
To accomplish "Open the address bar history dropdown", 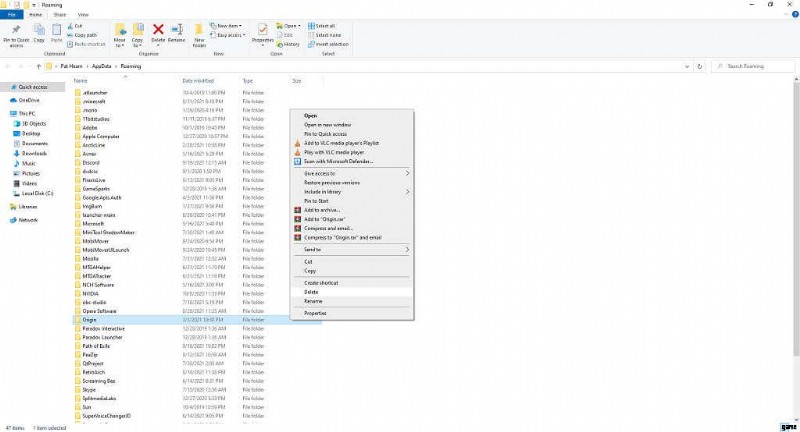I will (x=687, y=66).
